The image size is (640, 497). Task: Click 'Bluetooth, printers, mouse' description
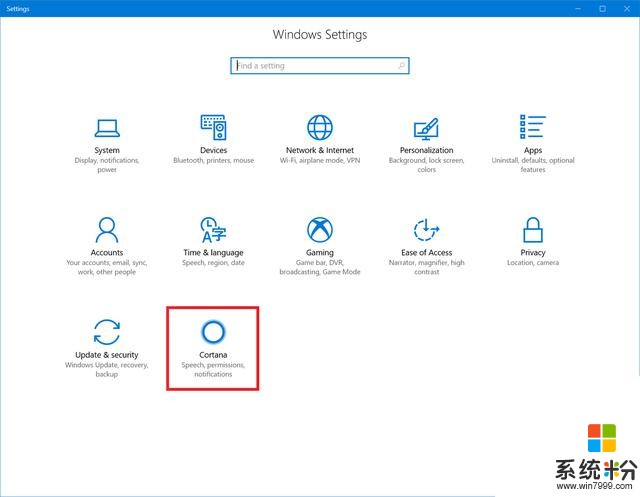(213, 160)
